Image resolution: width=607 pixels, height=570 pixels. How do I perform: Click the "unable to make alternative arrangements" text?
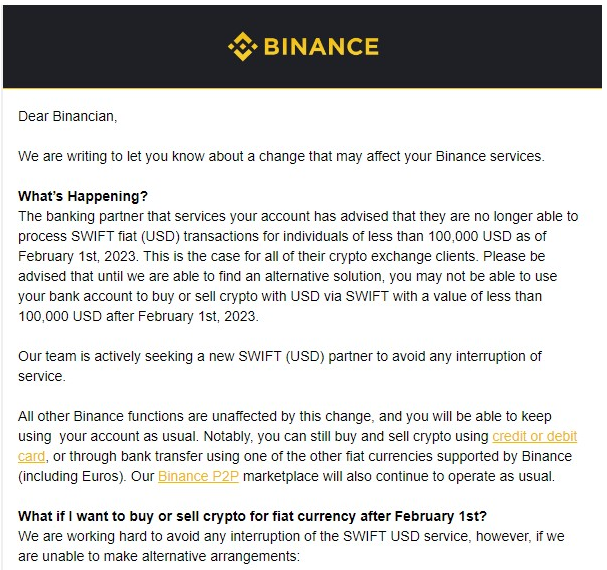tap(160, 555)
